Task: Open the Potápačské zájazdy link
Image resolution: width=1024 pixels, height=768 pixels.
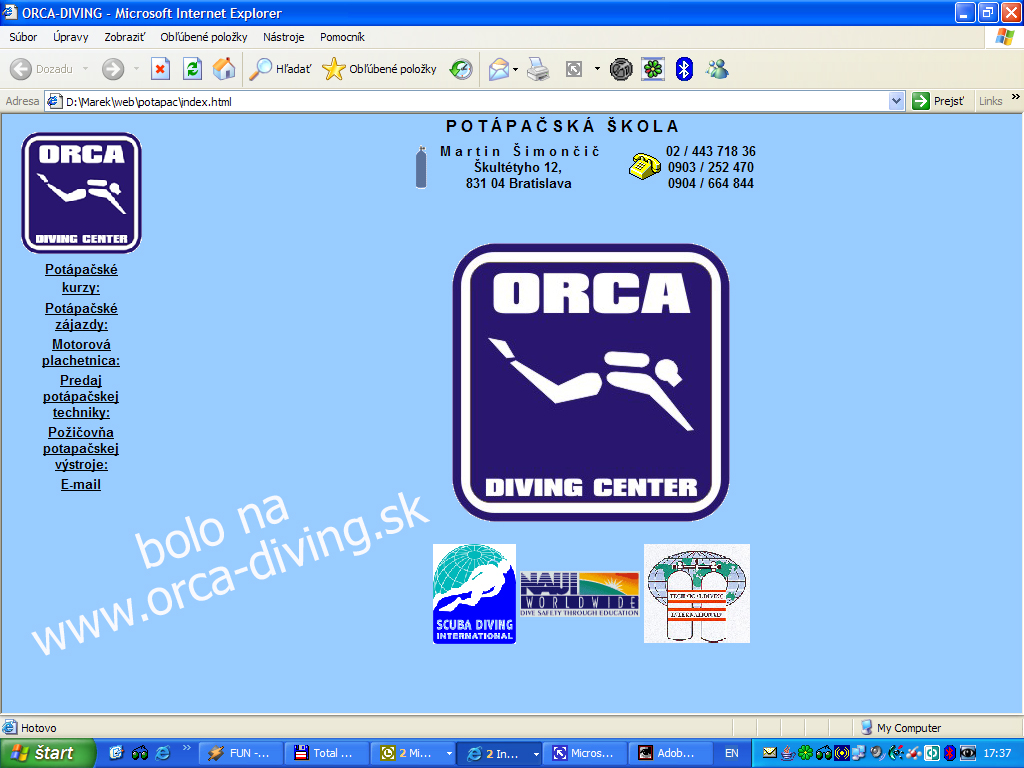Action: (81, 316)
